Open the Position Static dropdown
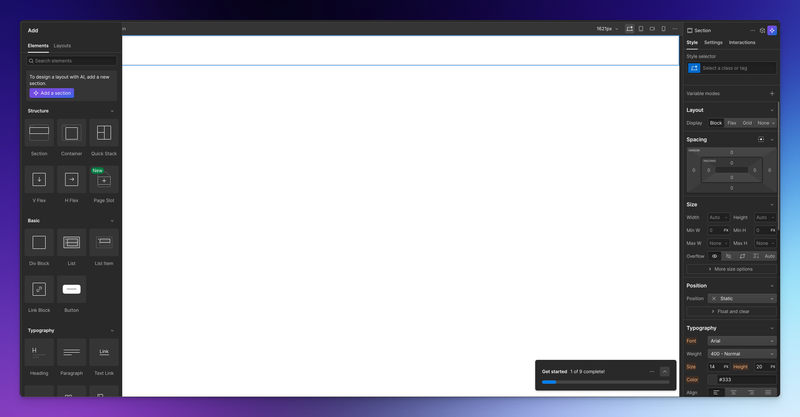The width and height of the screenshot is (800, 417). pos(742,299)
